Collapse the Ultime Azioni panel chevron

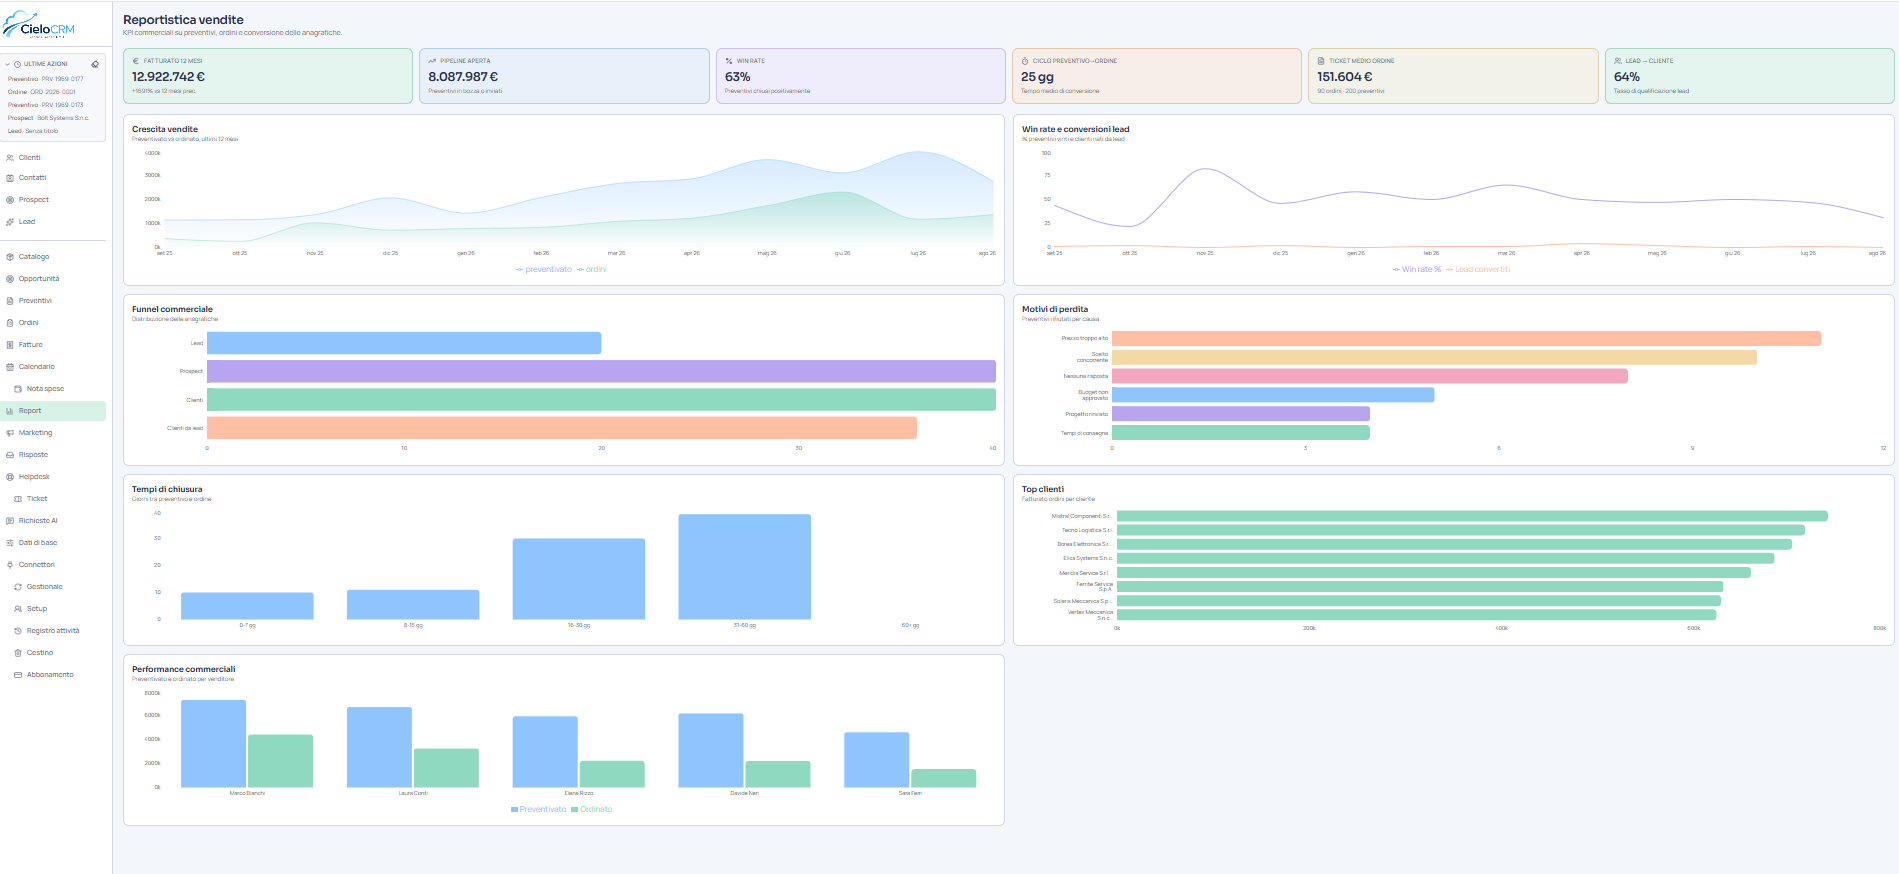pos(8,64)
